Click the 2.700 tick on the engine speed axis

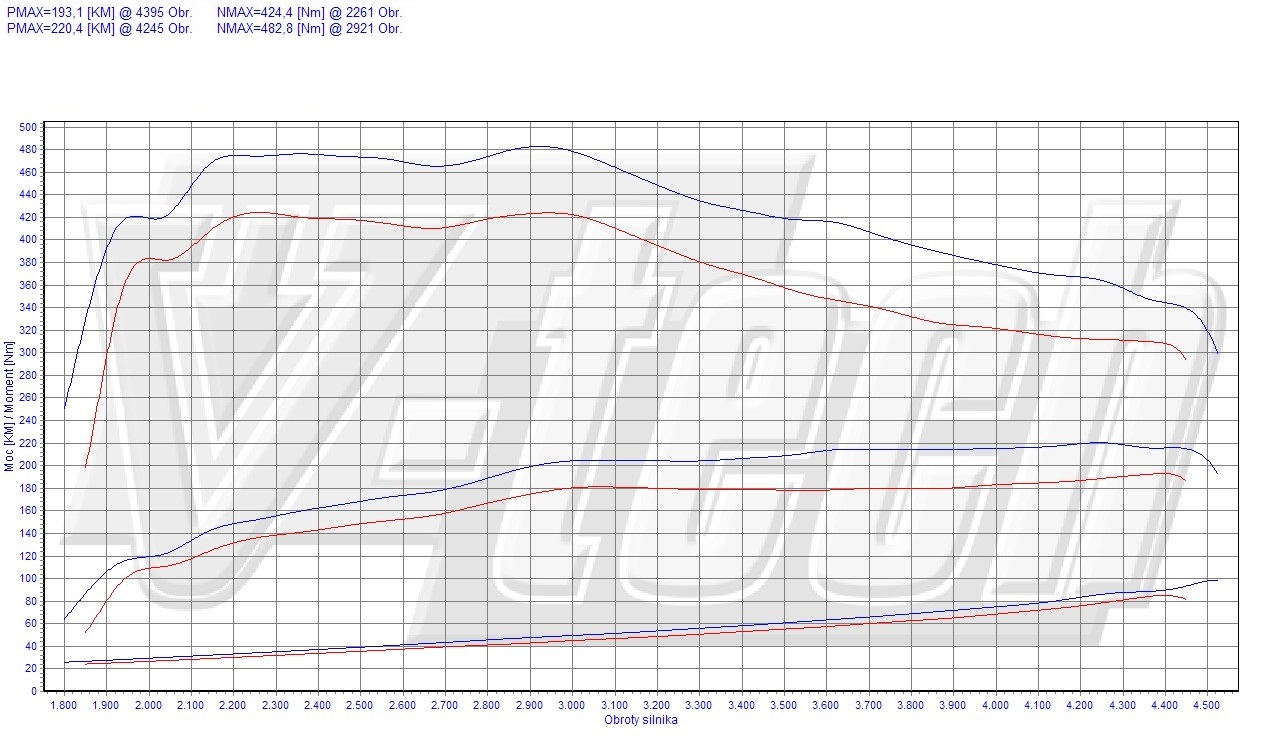click(x=445, y=706)
